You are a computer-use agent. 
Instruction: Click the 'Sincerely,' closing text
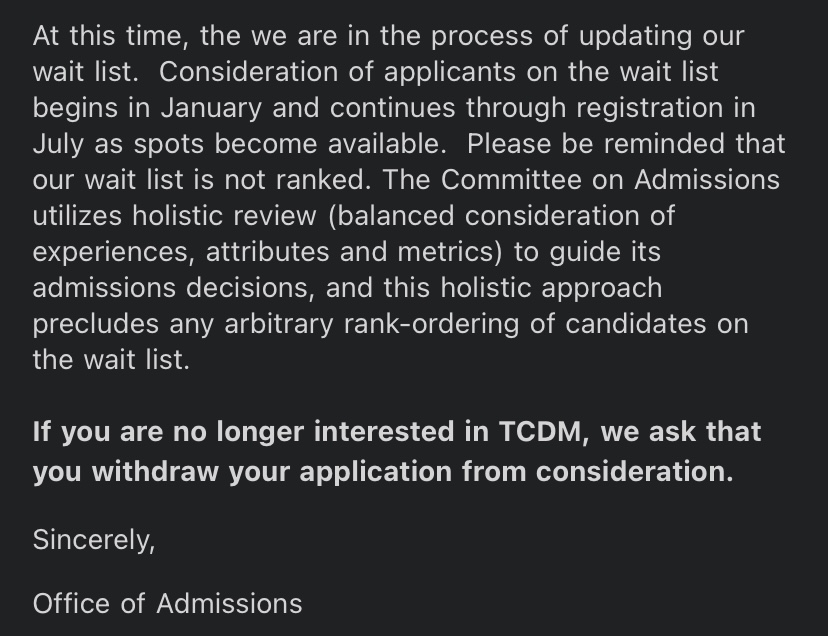pyautogui.click(x=94, y=540)
